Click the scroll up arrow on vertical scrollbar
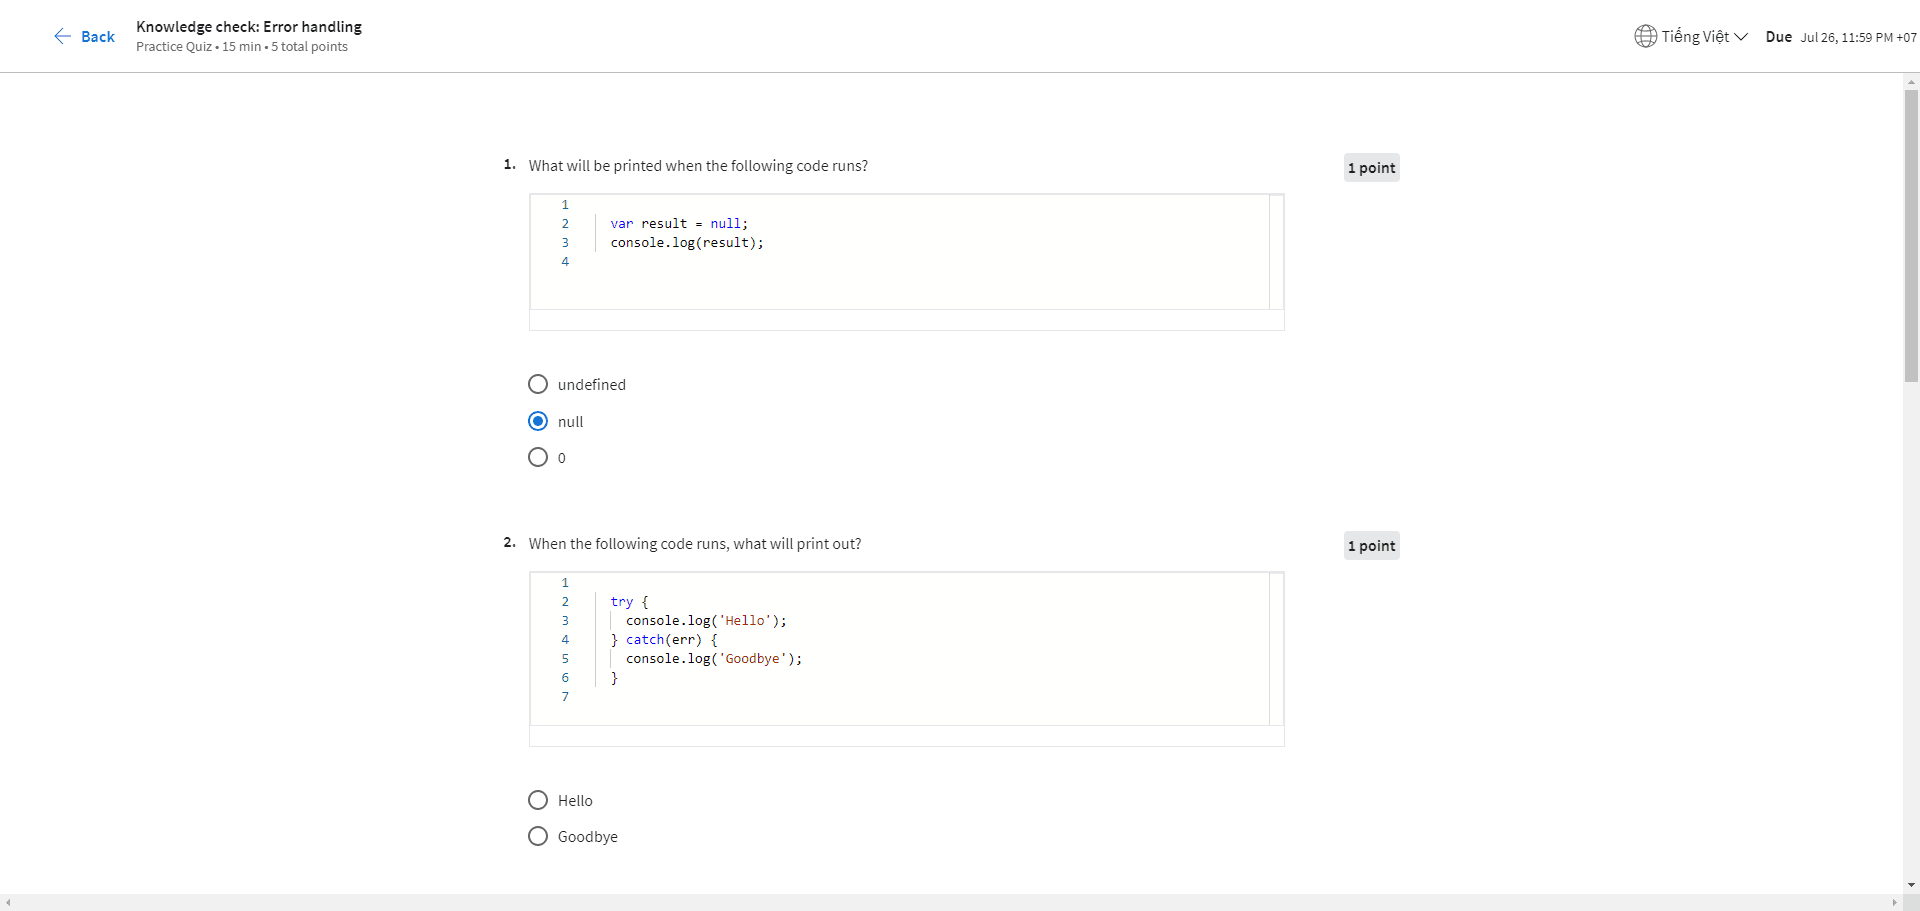This screenshot has width=1920, height=911. (x=1911, y=82)
